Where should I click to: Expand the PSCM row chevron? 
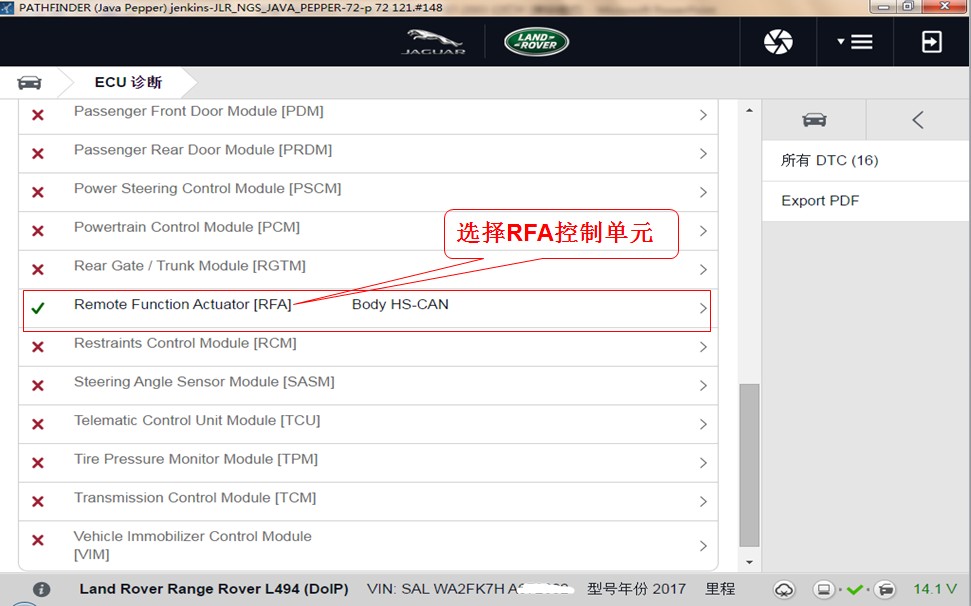point(703,193)
